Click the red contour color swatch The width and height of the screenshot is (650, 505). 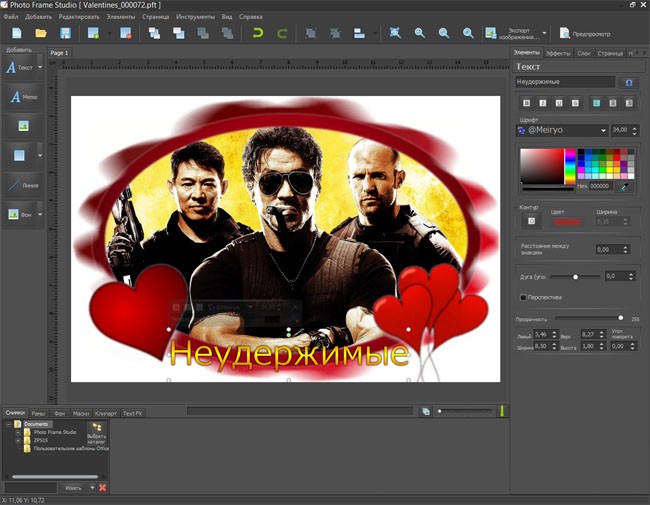click(568, 222)
